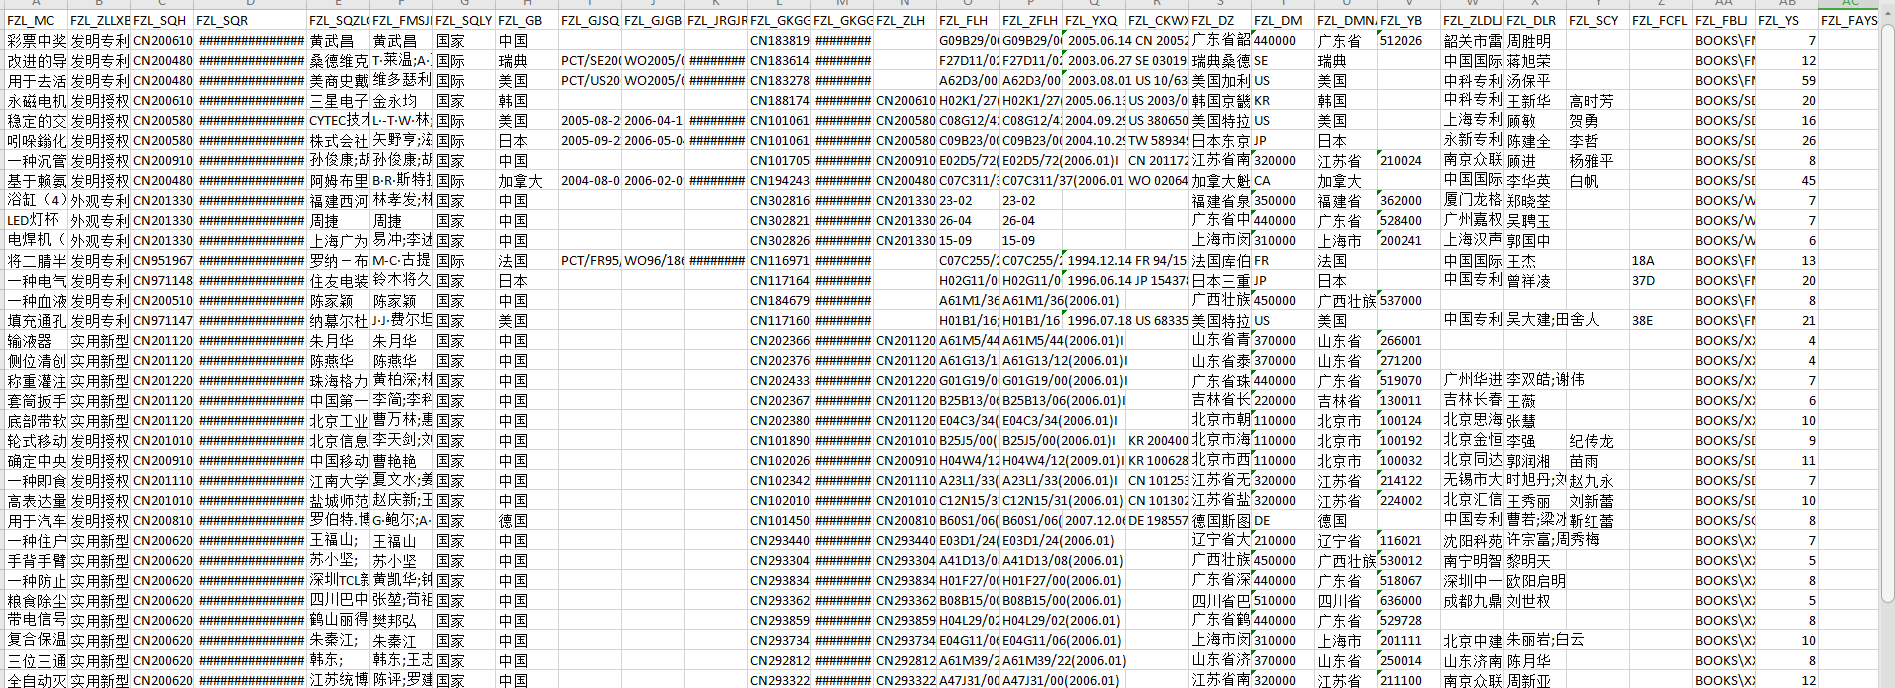Click the postal code cell 266001

click(x=1409, y=340)
